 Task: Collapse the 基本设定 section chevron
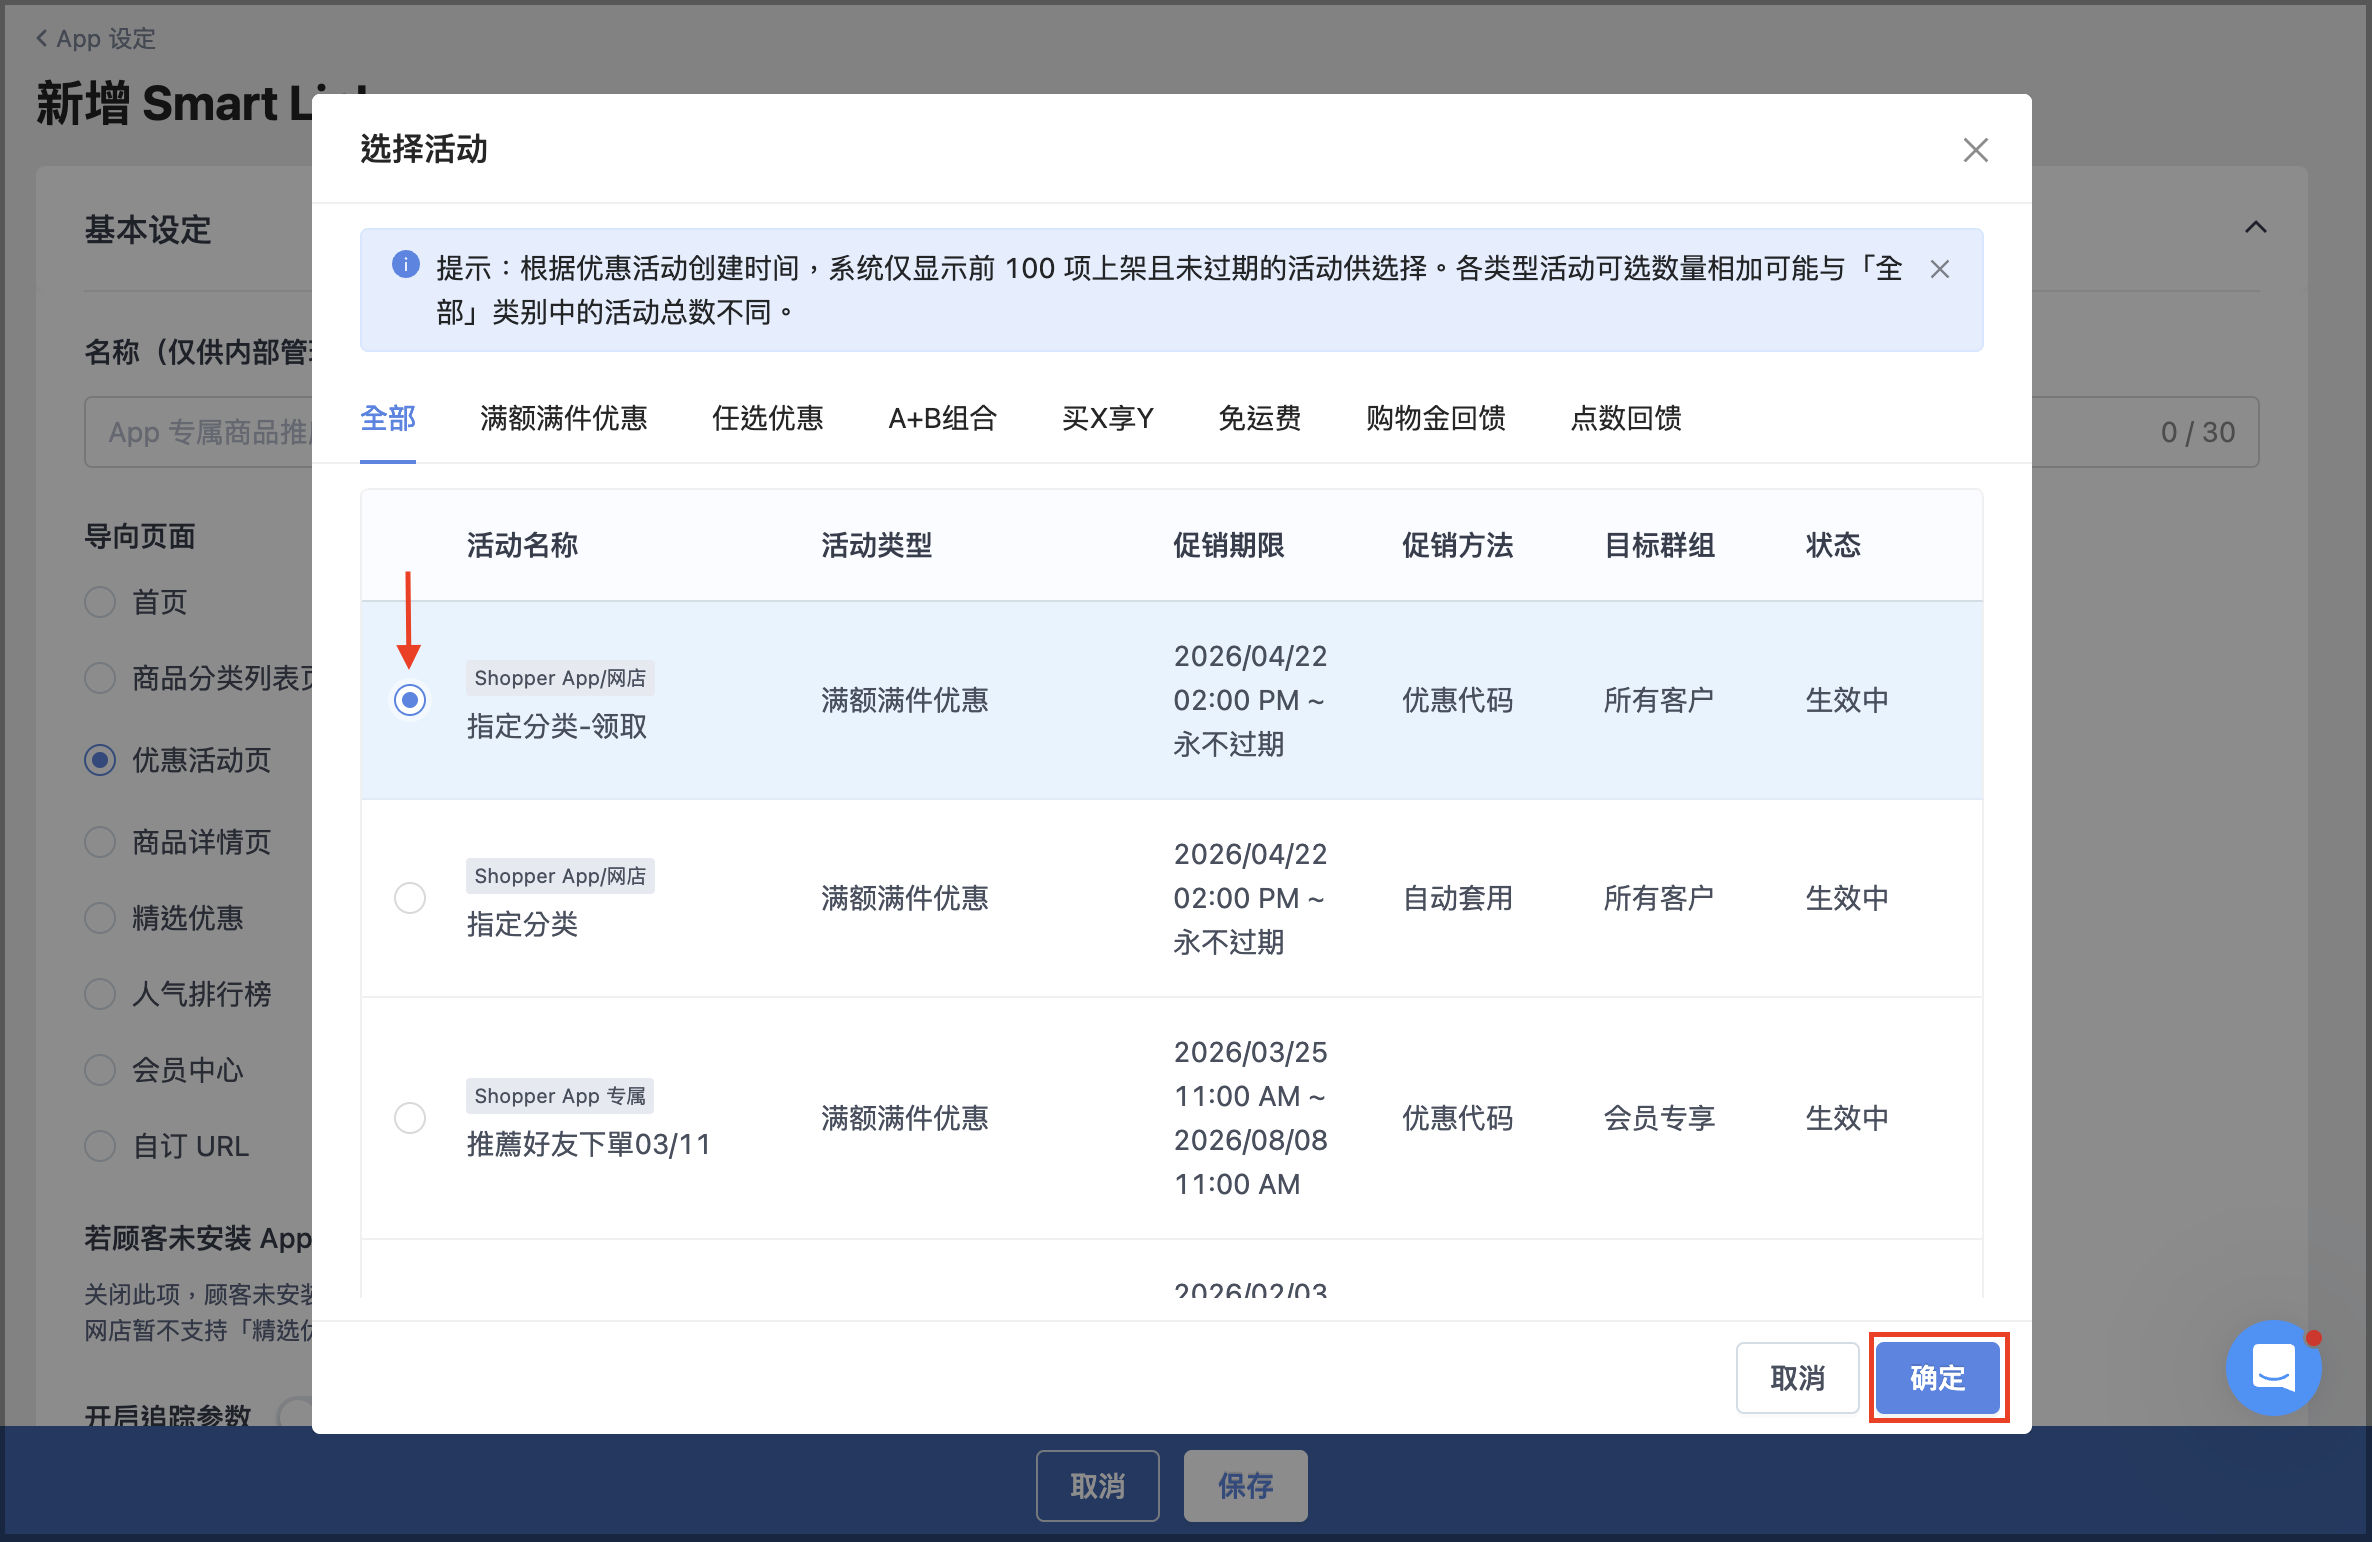[2255, 228]
